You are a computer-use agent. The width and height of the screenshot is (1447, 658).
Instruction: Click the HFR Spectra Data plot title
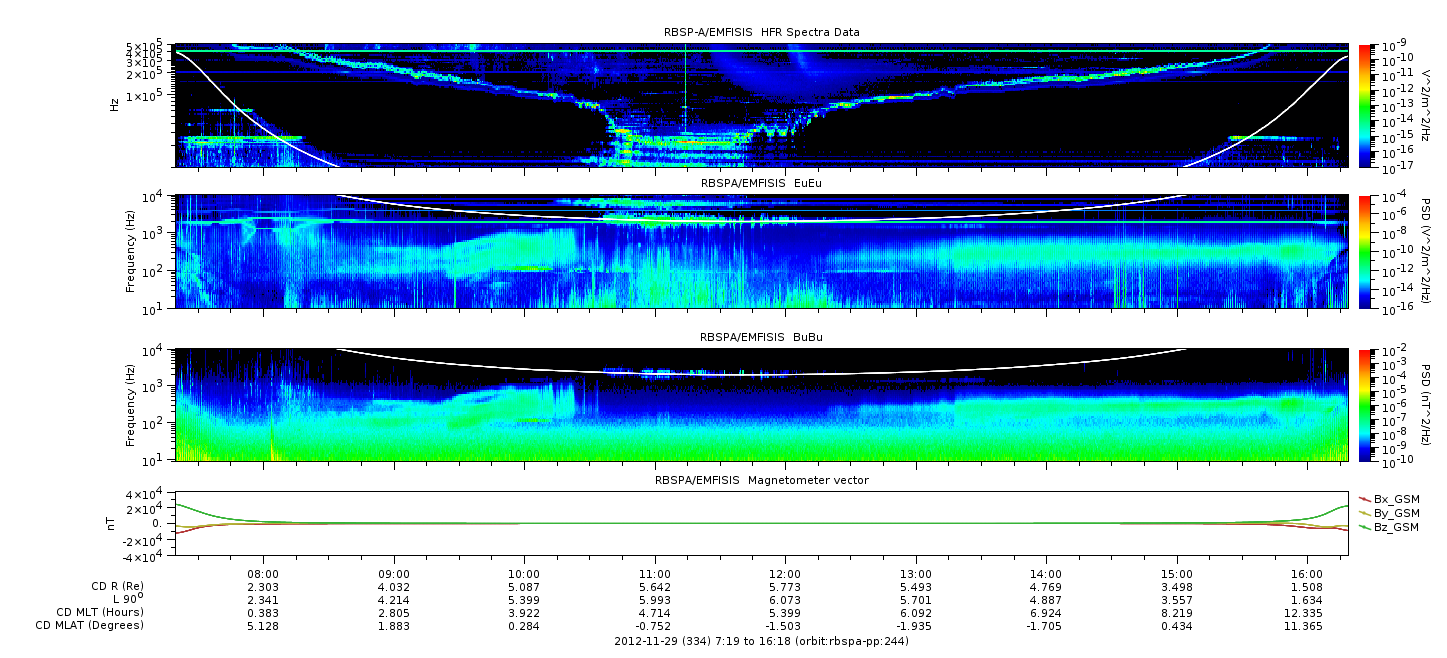point(761,33)
